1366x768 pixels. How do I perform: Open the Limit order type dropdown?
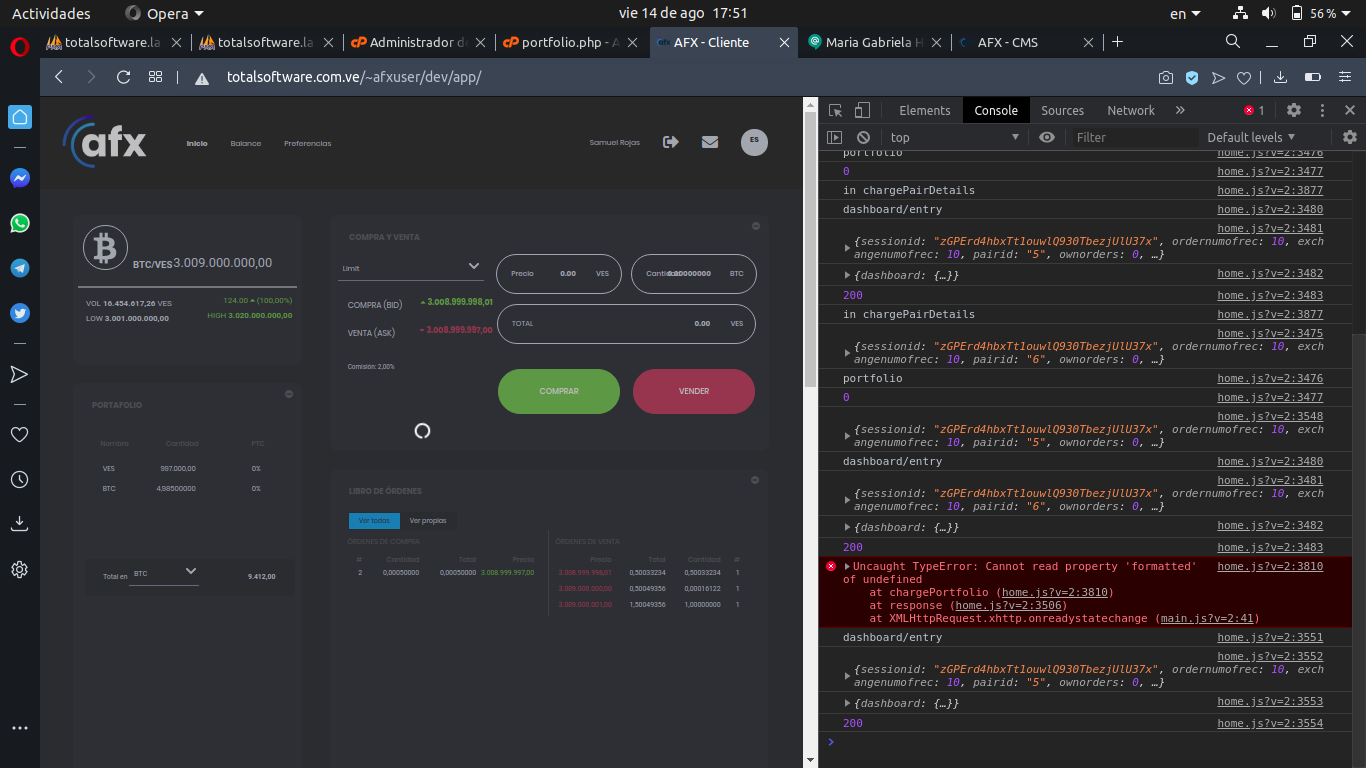[x=410, y=268]
